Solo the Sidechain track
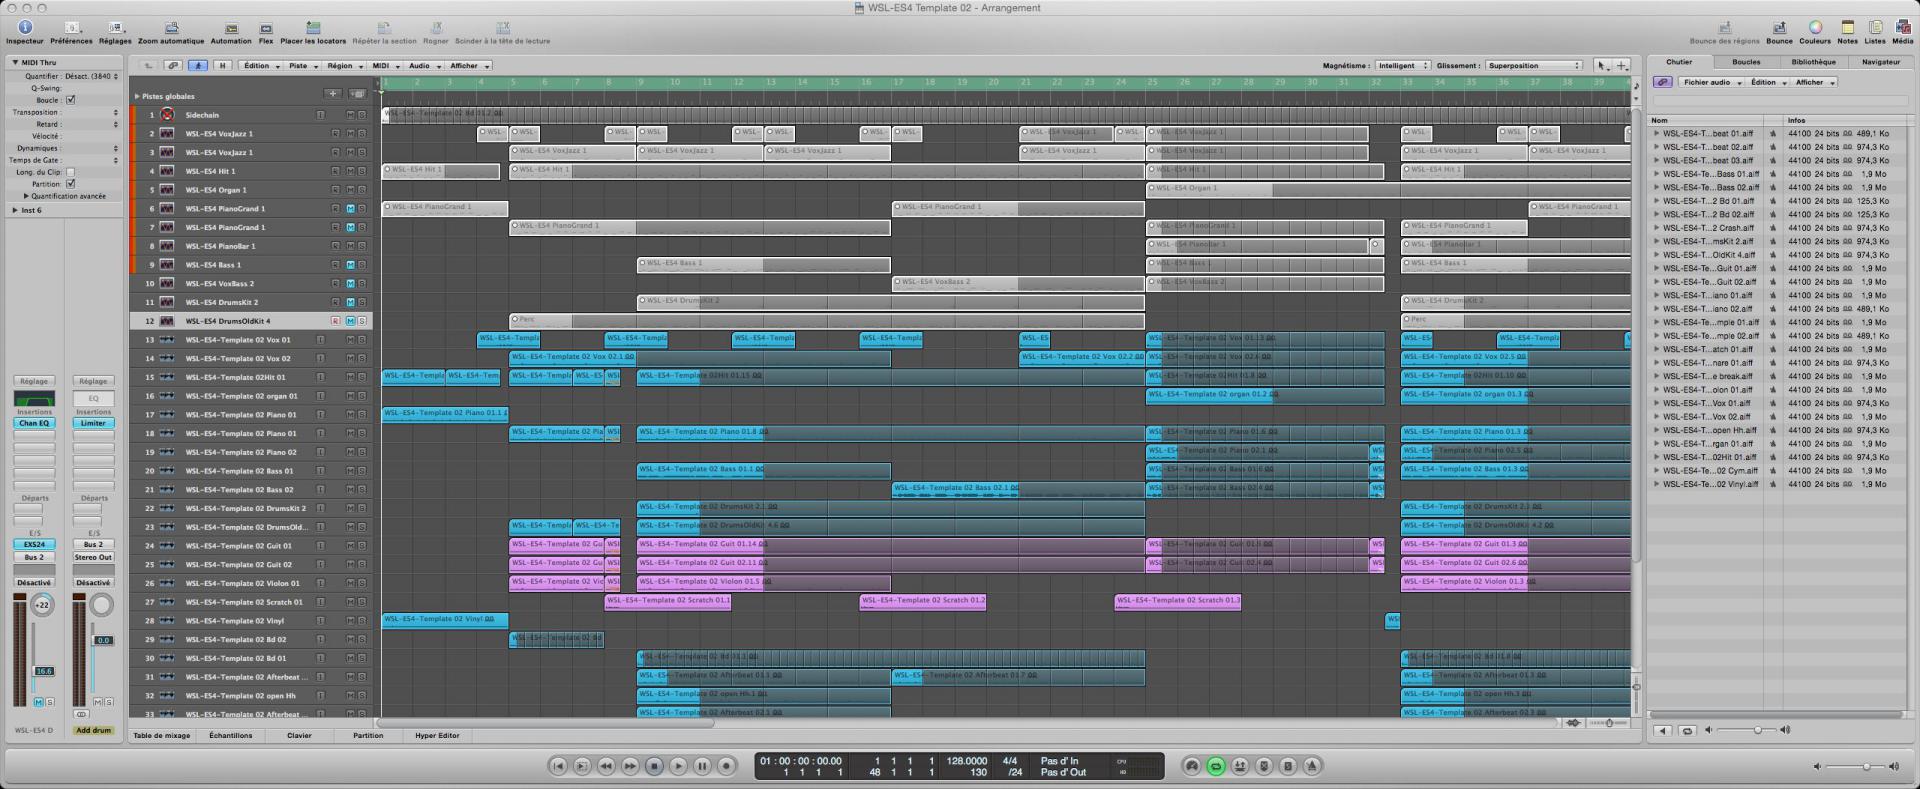1920x789 pixels. pyautogui.click(x=362, y=115)
